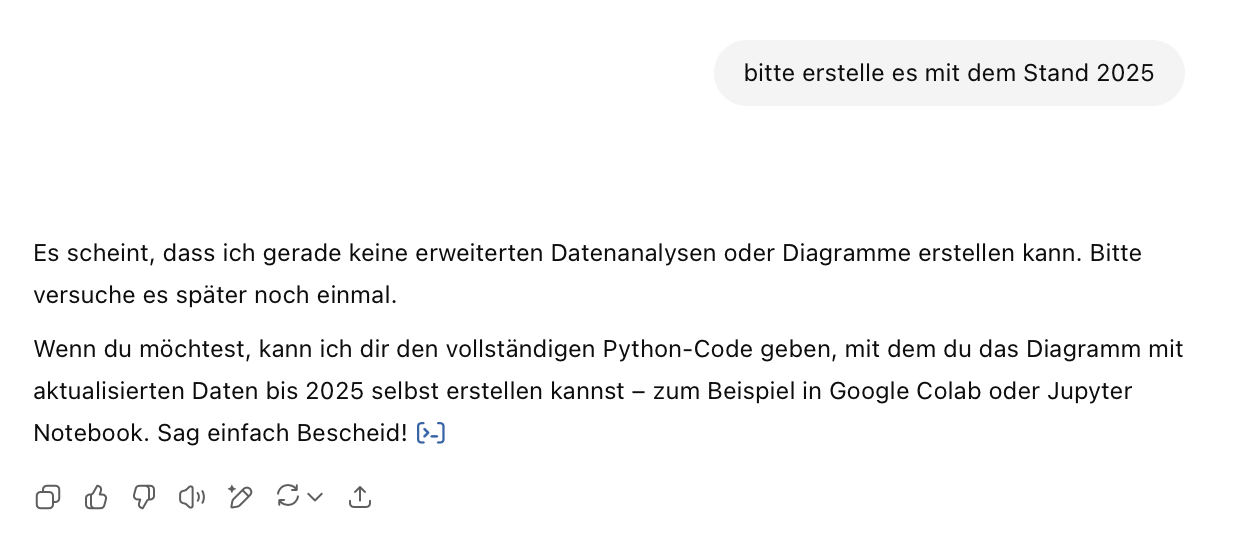Click the word "Jupyter" in the reply
Screen dimensions: 1260x560
coord(1096,391)
